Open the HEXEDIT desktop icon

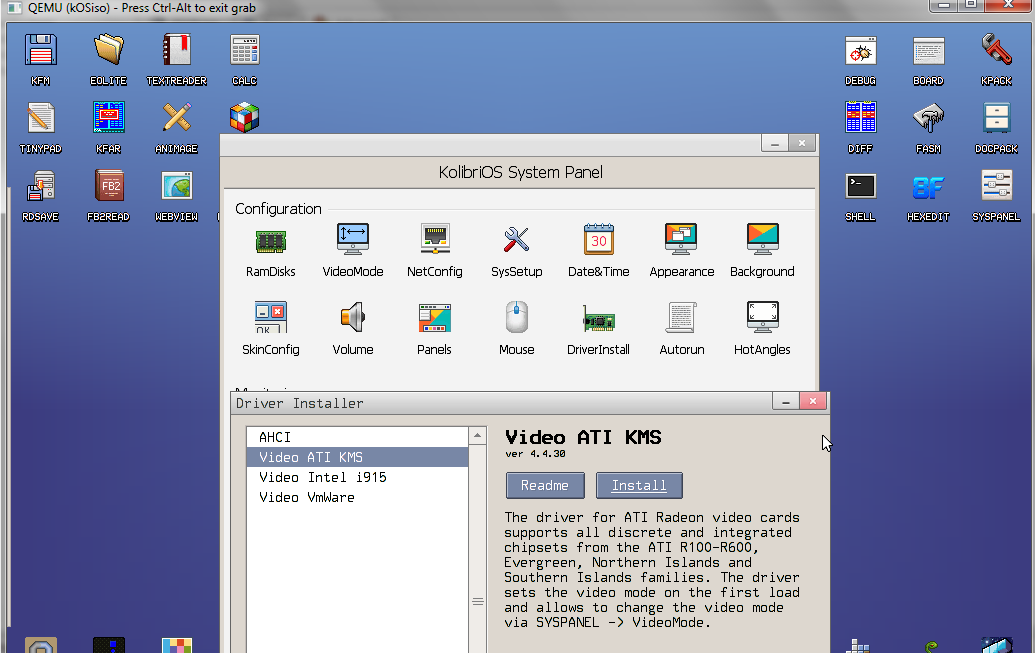point(928,188)
